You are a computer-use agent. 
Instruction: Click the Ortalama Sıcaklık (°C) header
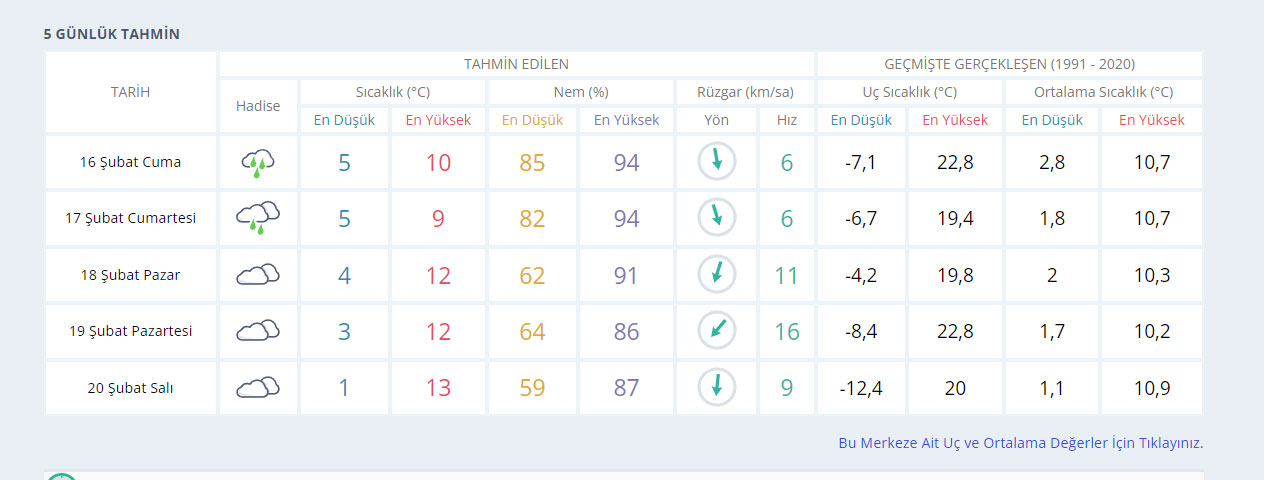click(1103, 92)
